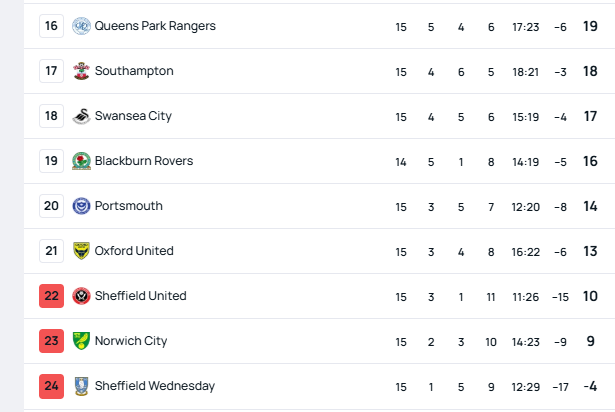Viewport: 615px width, 412px height.
Task: Click the Oxford United club crest
Action: pyautogui.click(x=81, y=251)
